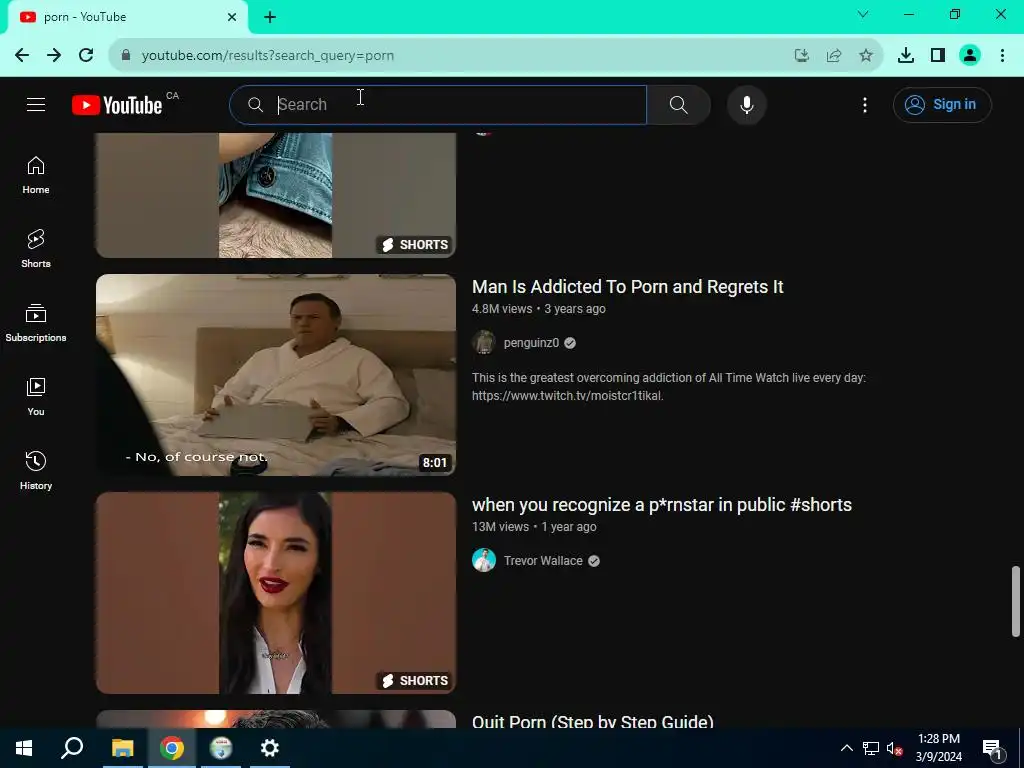1024x768 pixels.
Task: Open File Explorer from the taskbar
Action: coord(122,748)
